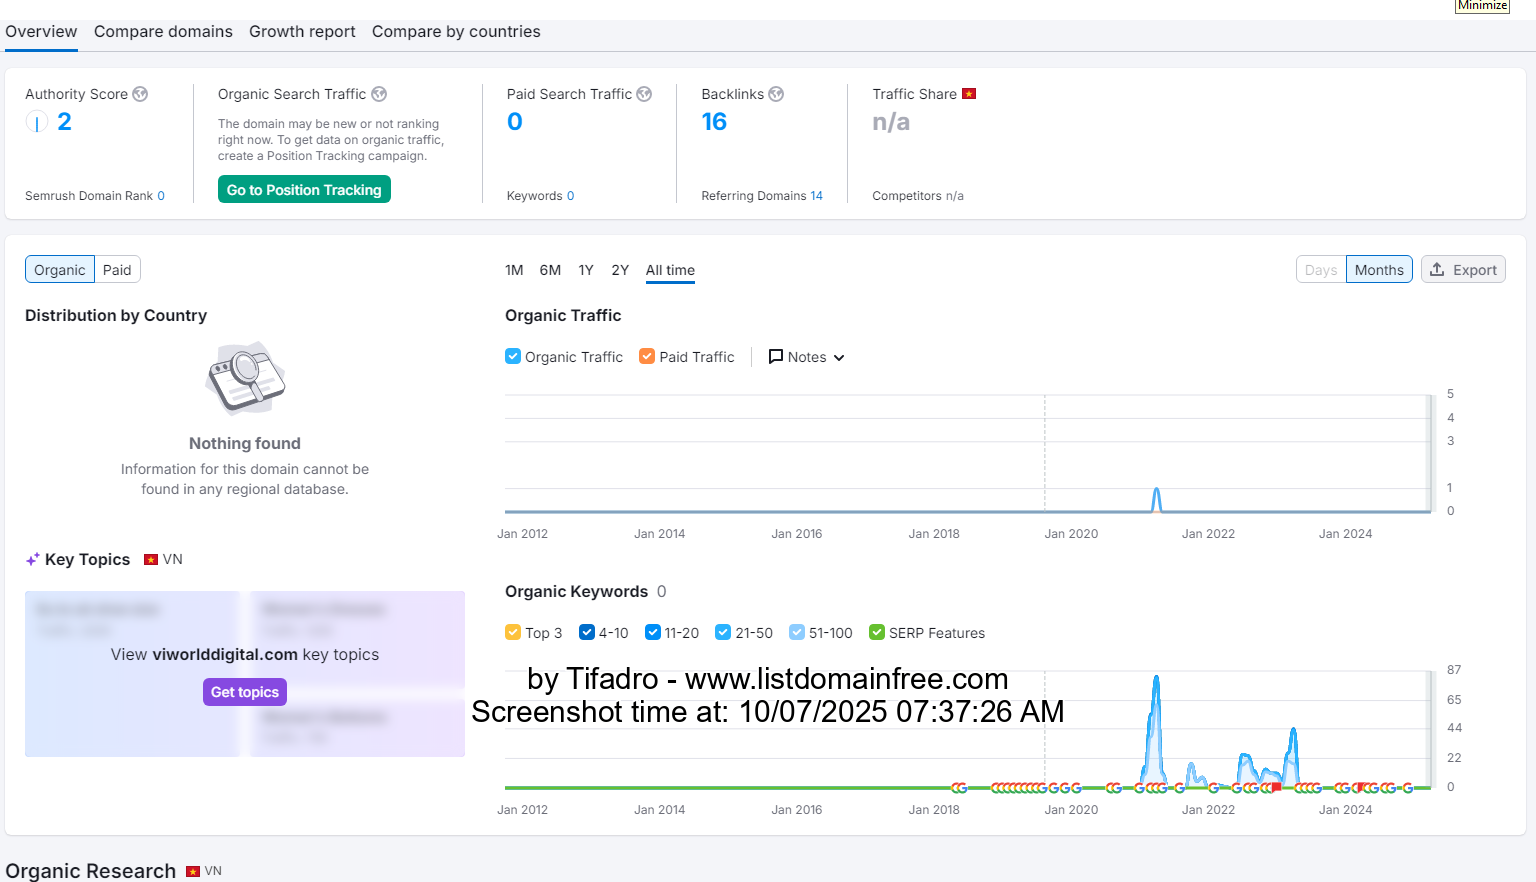Click Vietnam flag beside Traffic Share
The height and width of the screenshot is (882, 1536).
(968, 94)
